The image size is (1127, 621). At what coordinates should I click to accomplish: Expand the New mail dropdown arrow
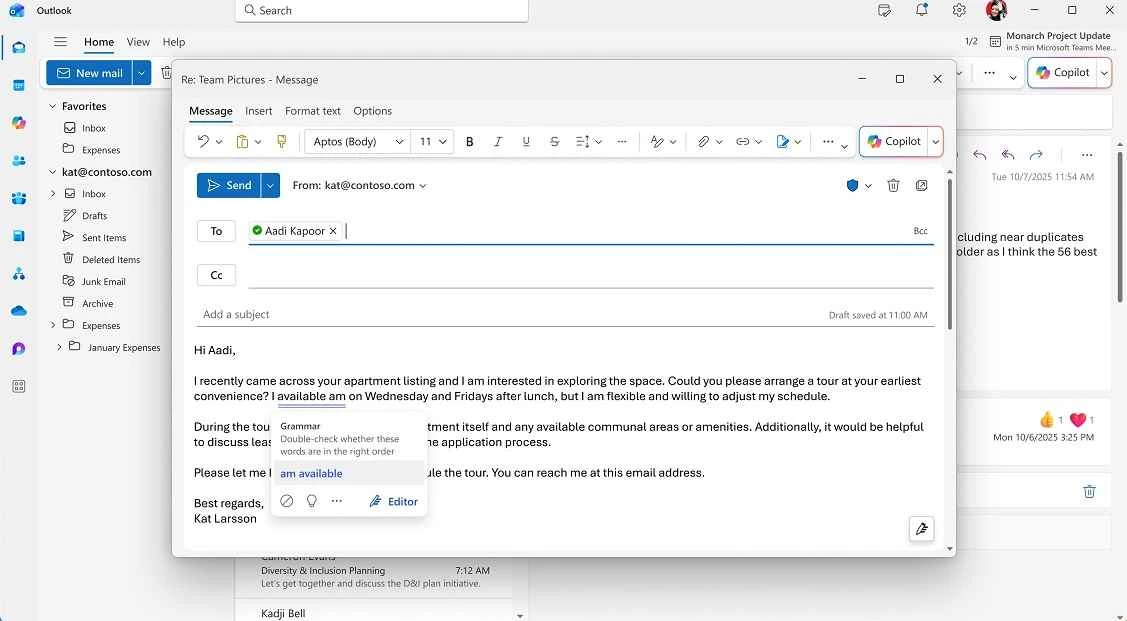point(142,73)
